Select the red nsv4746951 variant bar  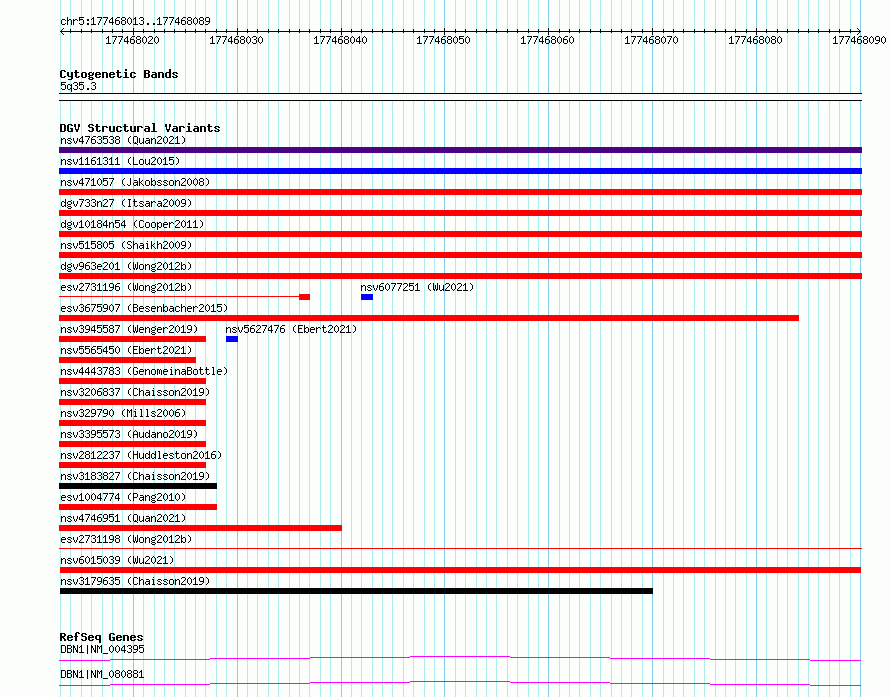click(200, 528)
